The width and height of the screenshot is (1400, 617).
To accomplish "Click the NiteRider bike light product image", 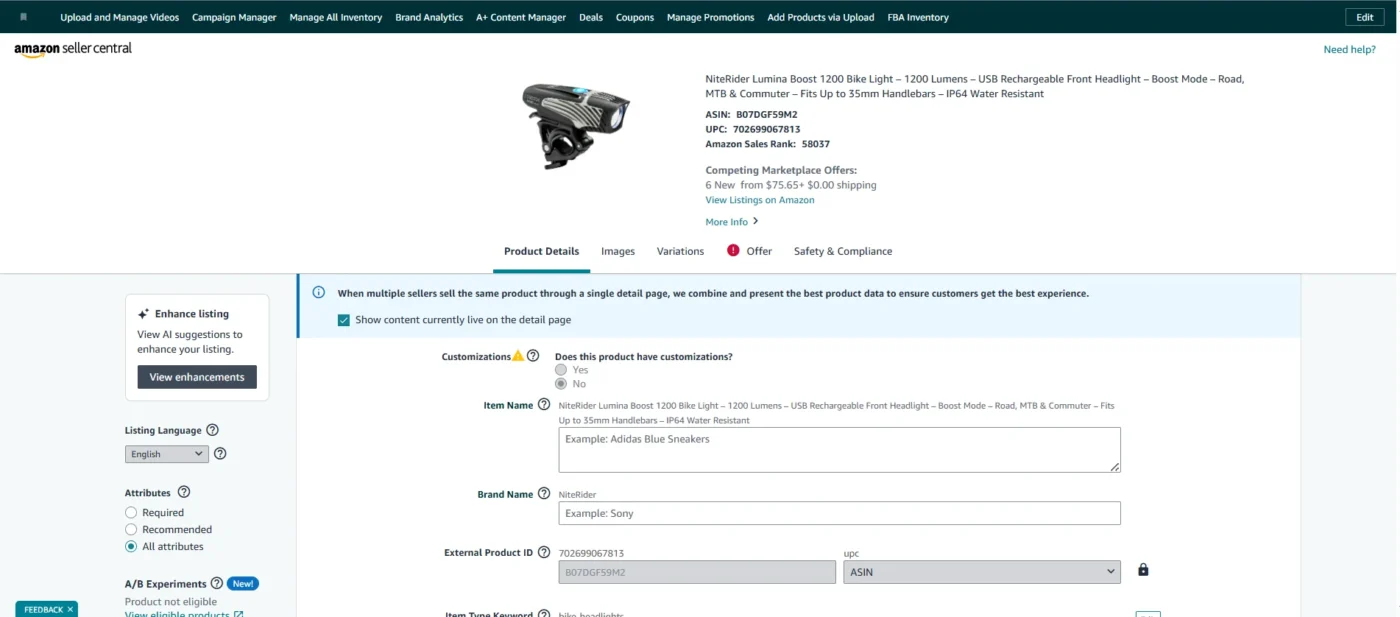I will [575, 125].
